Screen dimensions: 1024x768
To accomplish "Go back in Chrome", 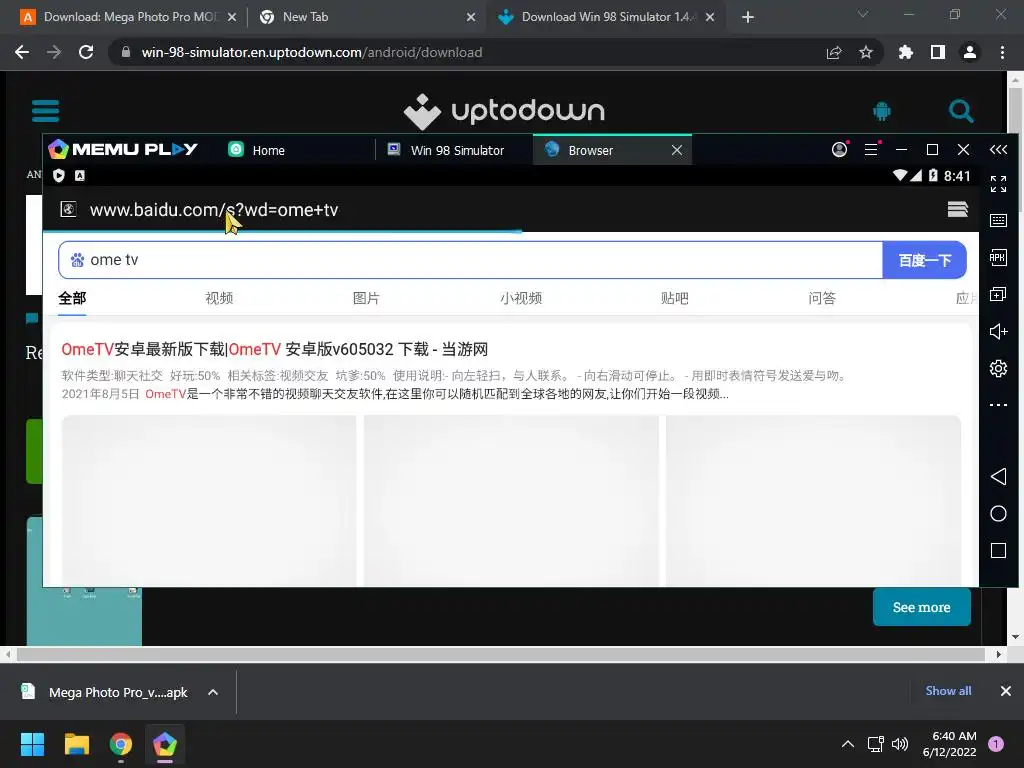I will (x=22, y=52).
